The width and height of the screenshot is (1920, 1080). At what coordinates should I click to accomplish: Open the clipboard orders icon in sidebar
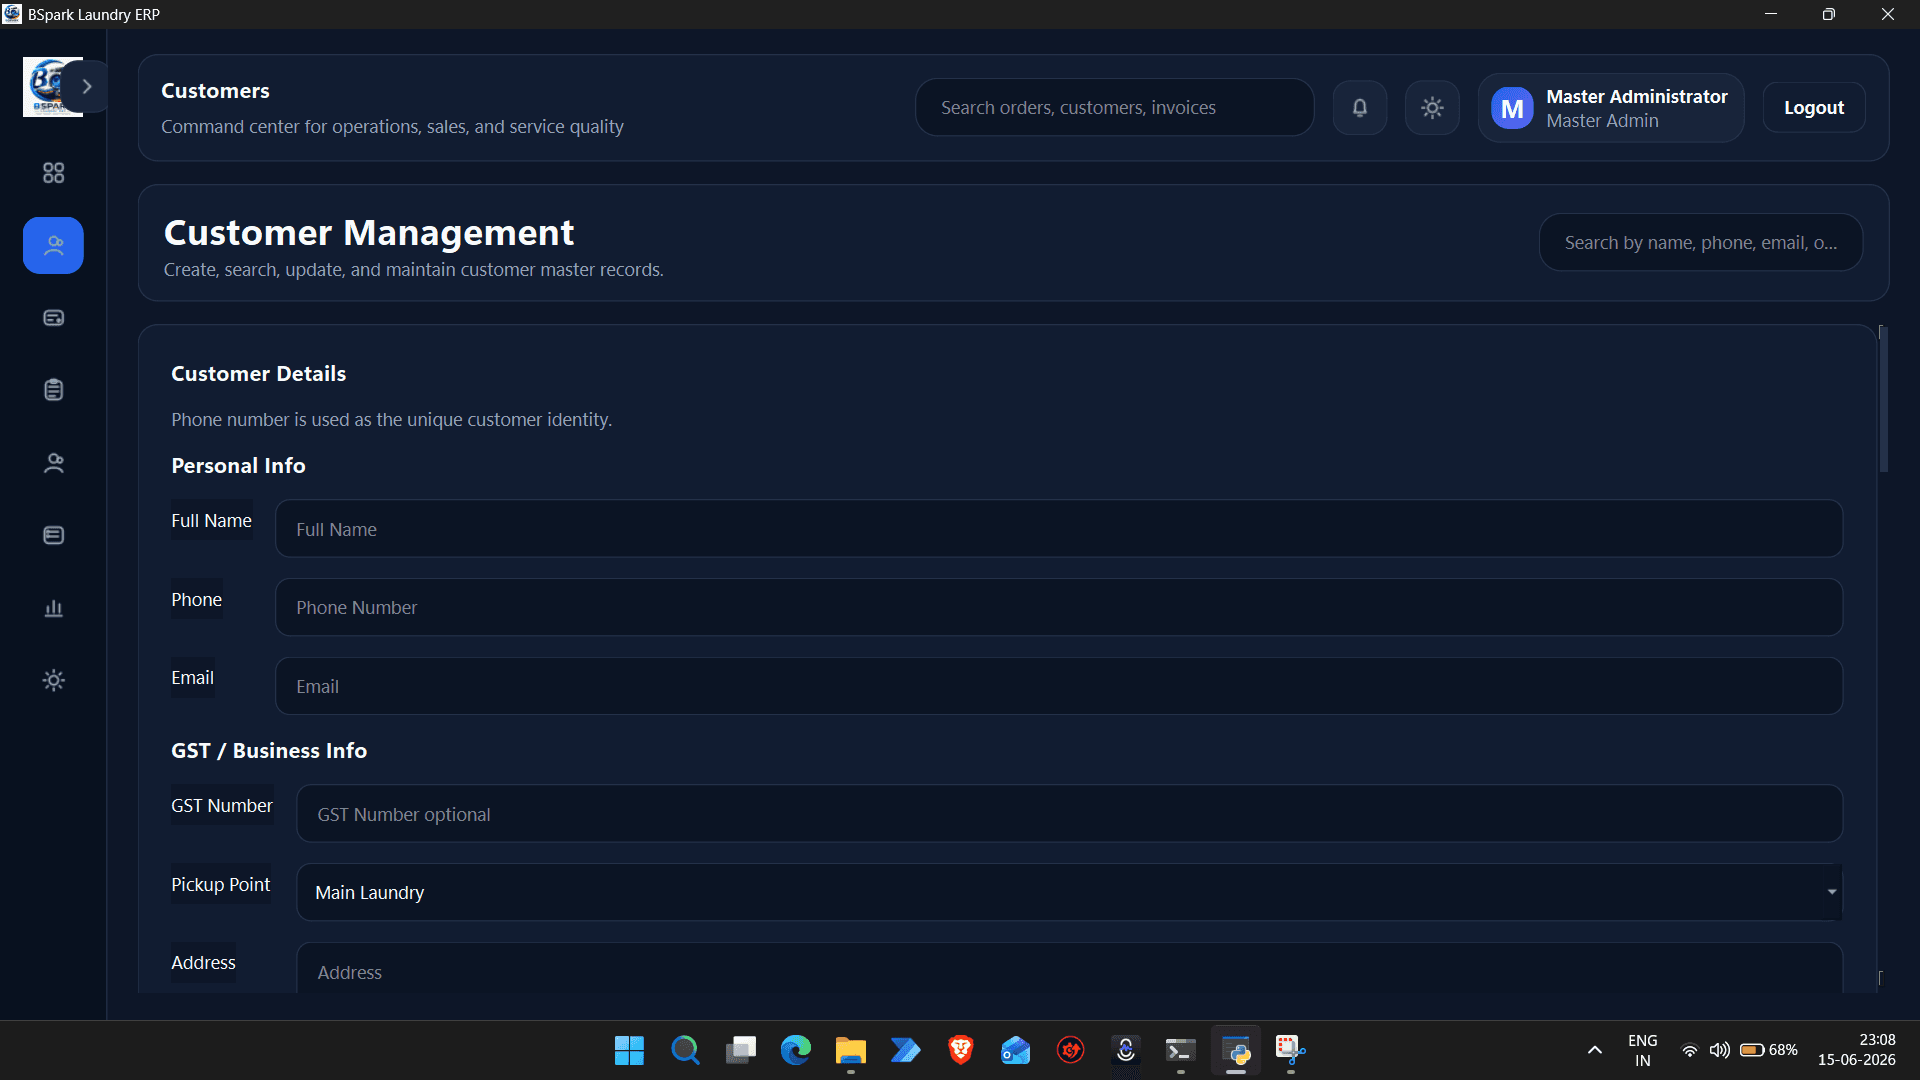[x=54, y=390]
